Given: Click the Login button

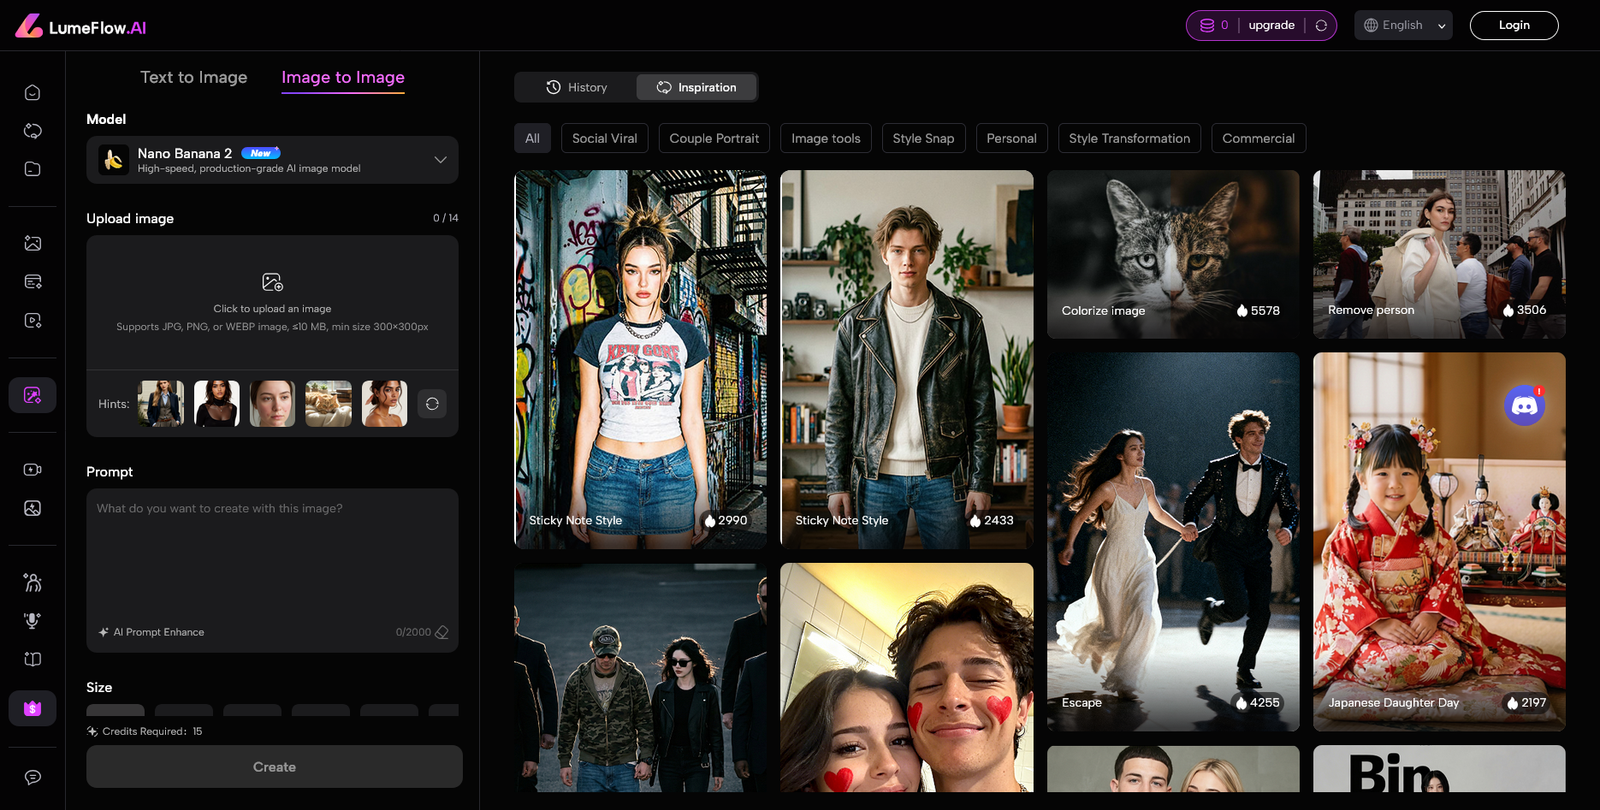Looking at the screenshot, I should tap(1513, 26).
